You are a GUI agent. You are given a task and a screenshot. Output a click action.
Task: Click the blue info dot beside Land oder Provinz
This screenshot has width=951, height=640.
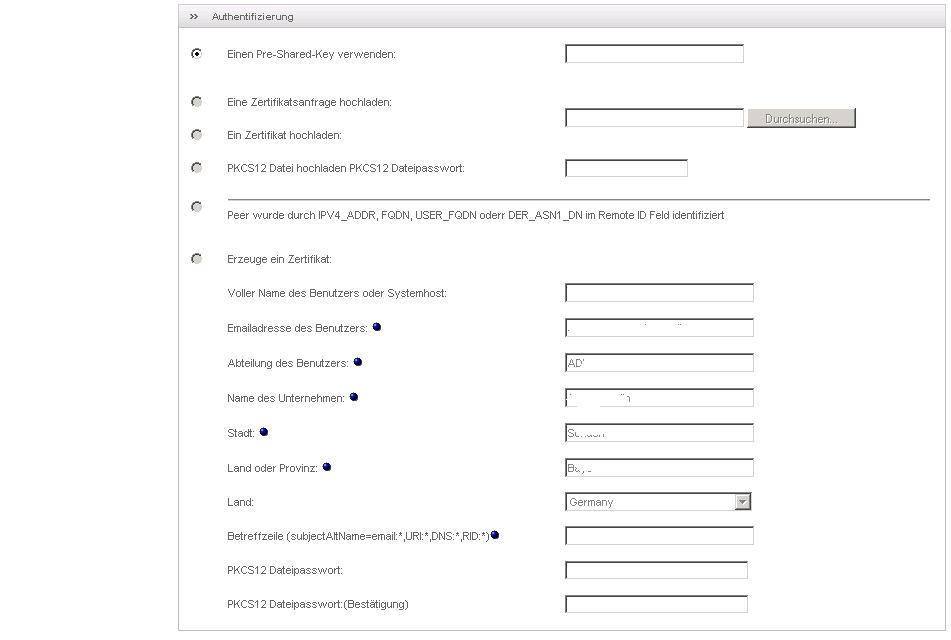[x=327, y=467]
